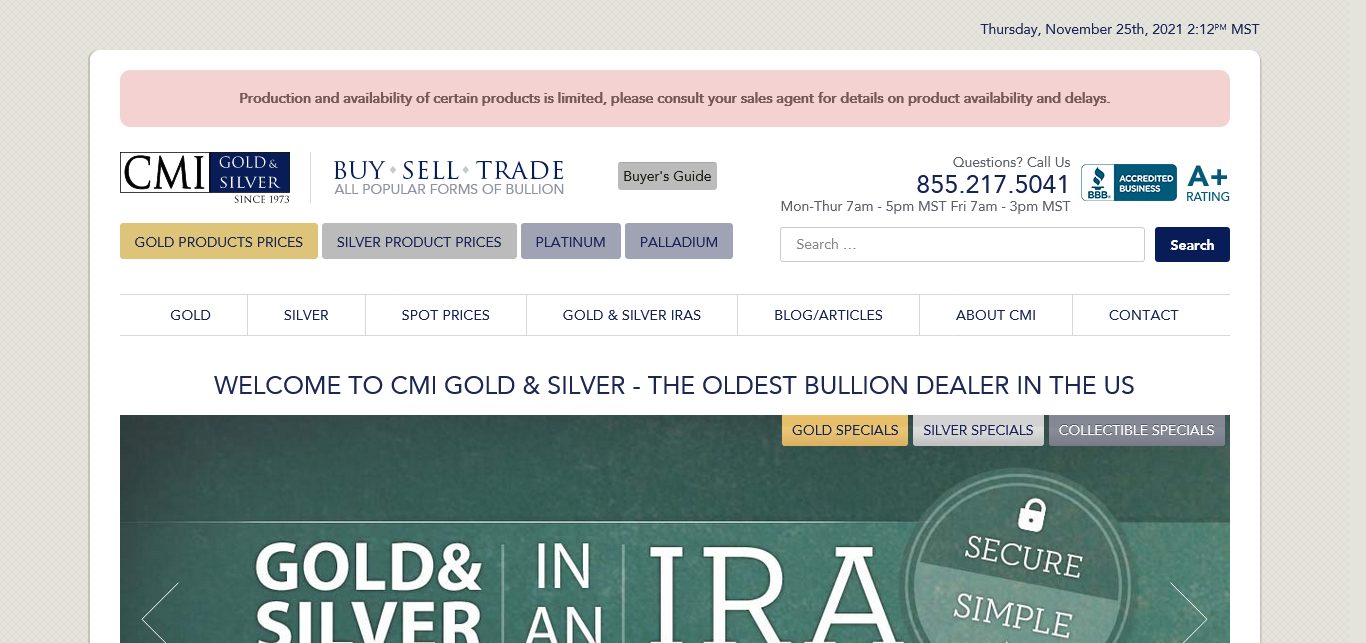This screenshot has width=1366, height=643.
Task: Go to previous slide with left arrow
Action: point(160,612)
